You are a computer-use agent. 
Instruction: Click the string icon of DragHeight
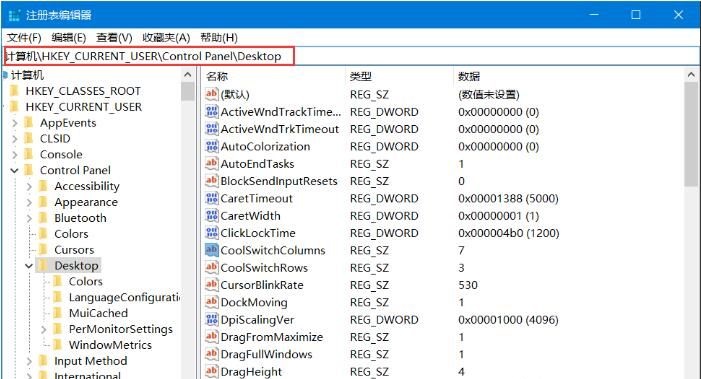coord(211,371)
